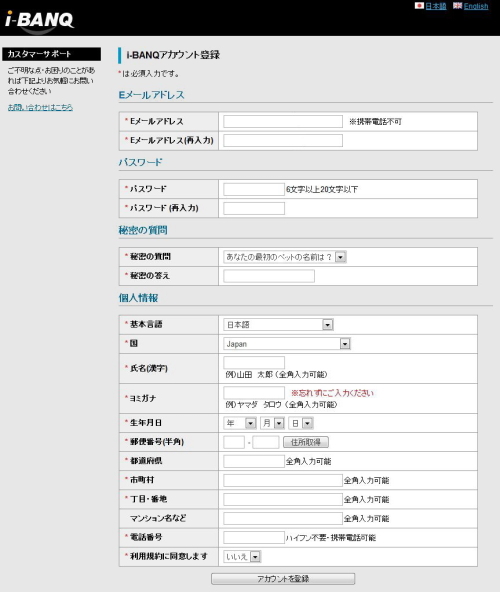Open the お問い合わせはこちら support link
The image size is (500, 592).
[40, 107]
